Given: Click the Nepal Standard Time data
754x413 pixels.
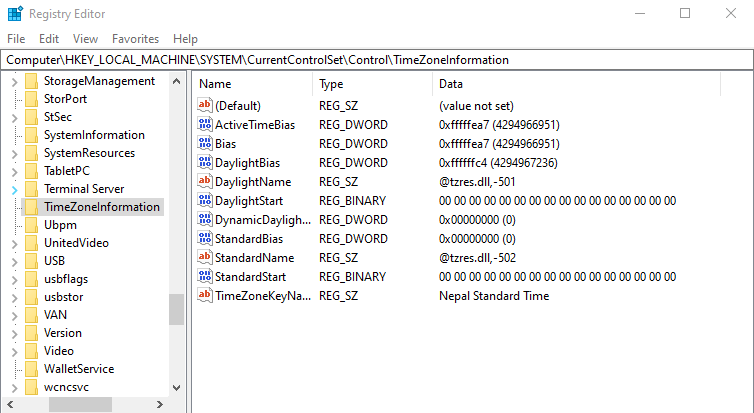Looking at the screenshot, I should point(494,296).
